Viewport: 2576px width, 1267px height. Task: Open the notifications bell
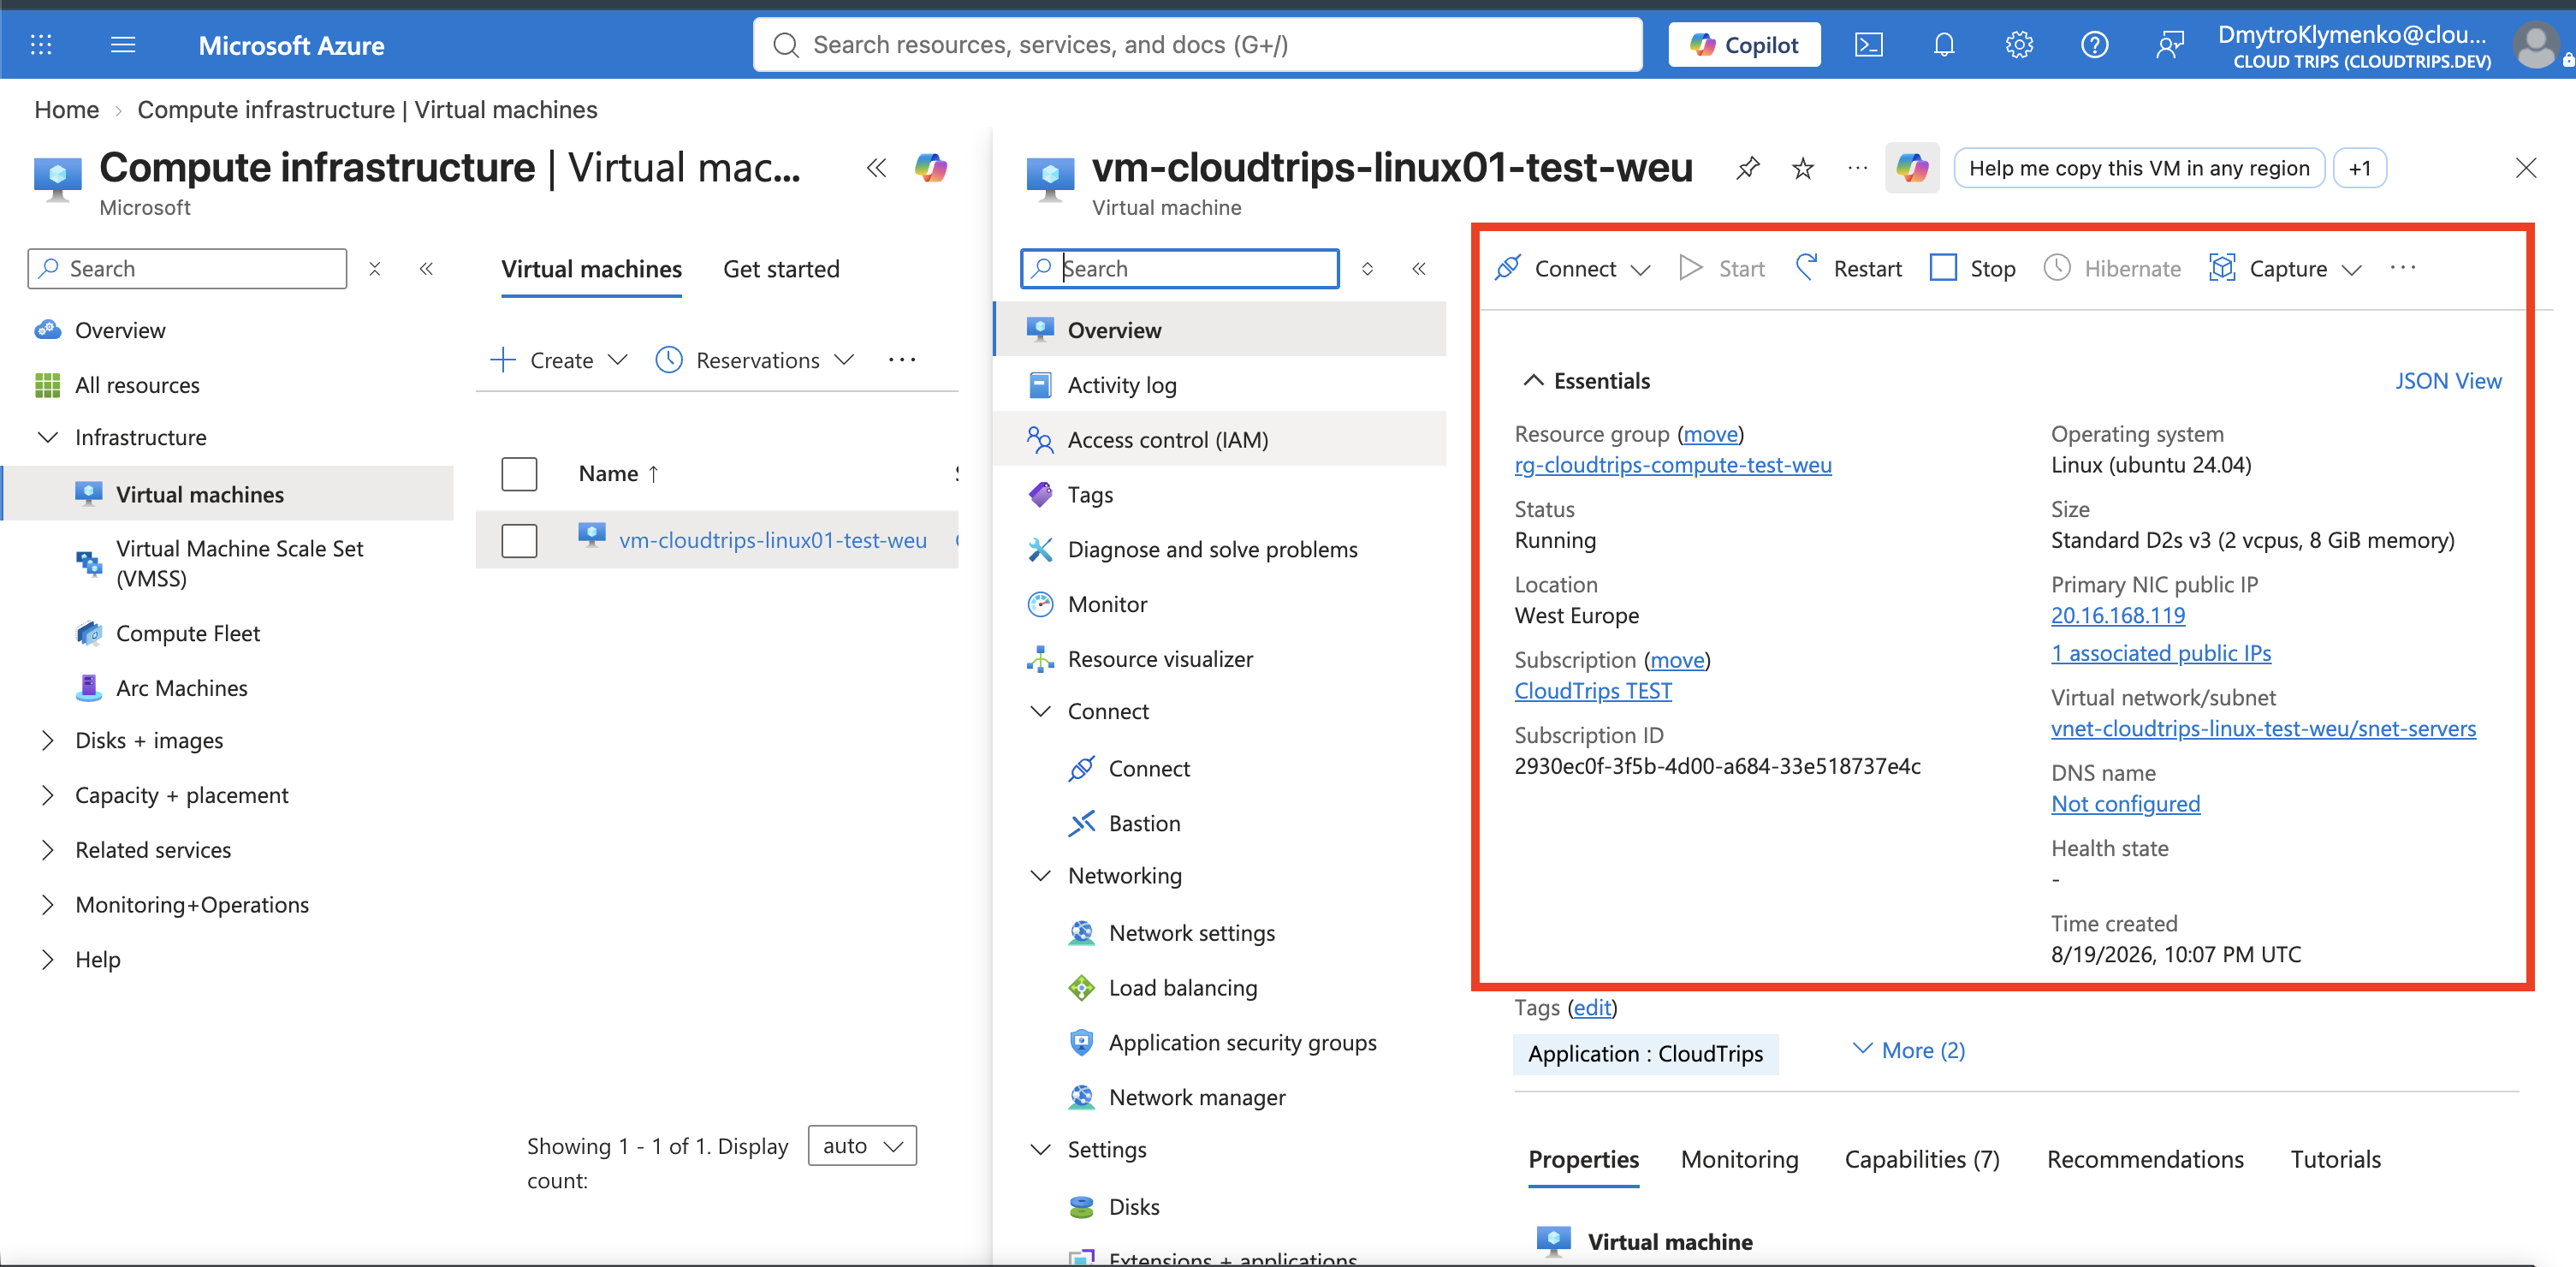1943,45
